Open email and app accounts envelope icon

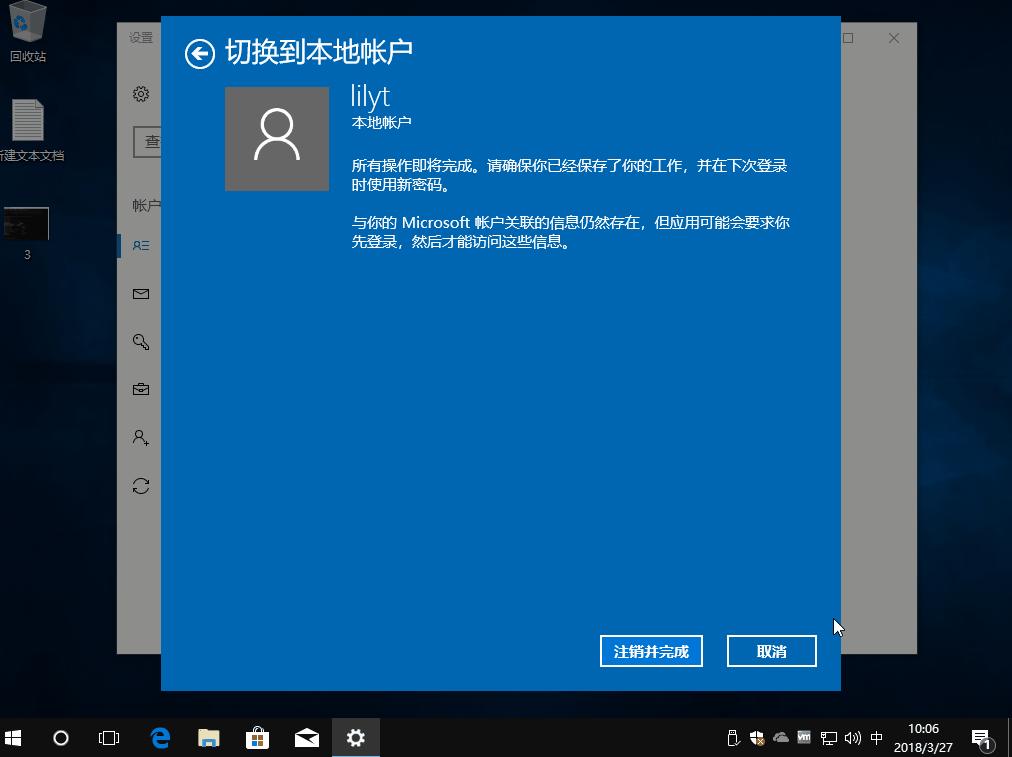coord(141,293)
